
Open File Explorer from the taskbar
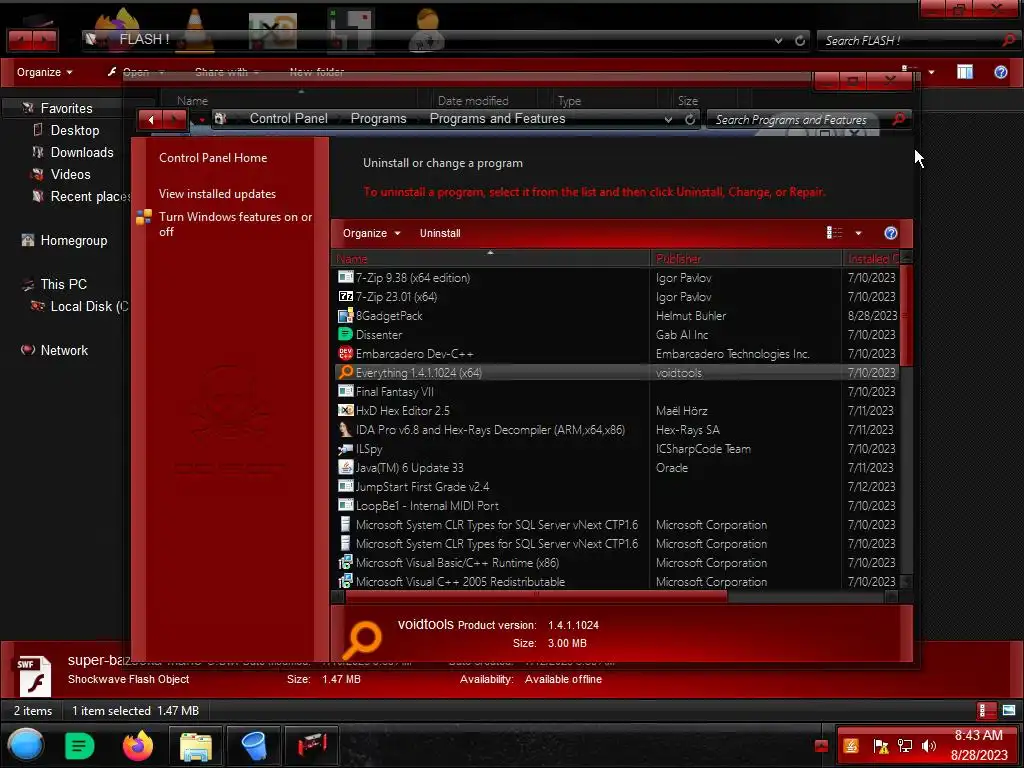point(195,746)
